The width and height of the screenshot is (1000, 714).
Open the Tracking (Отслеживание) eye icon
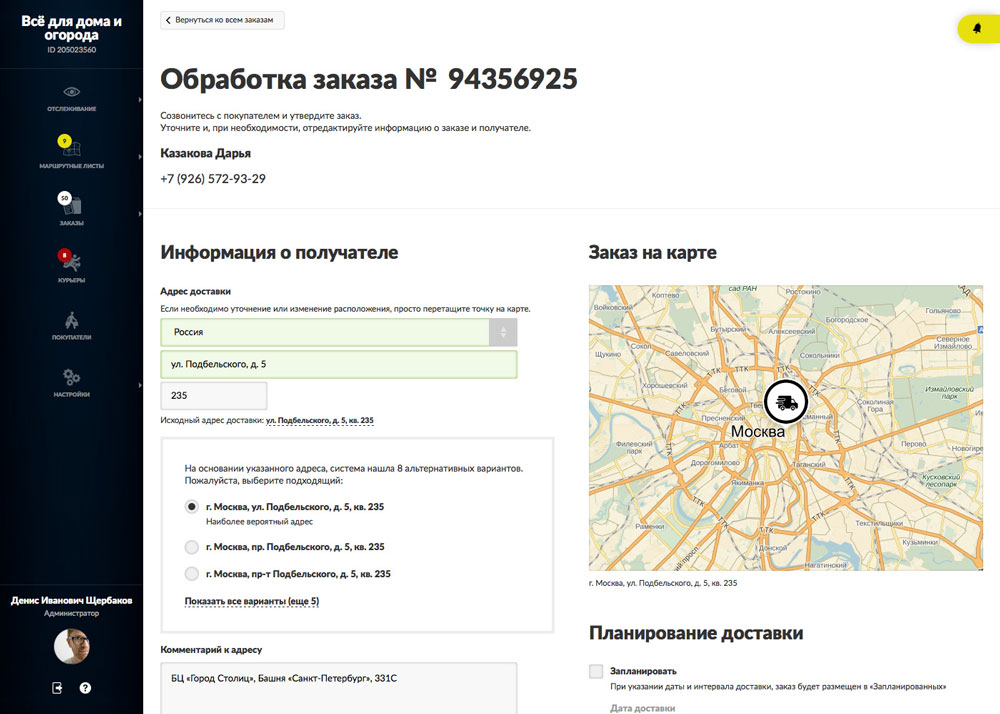coord(71,92)
